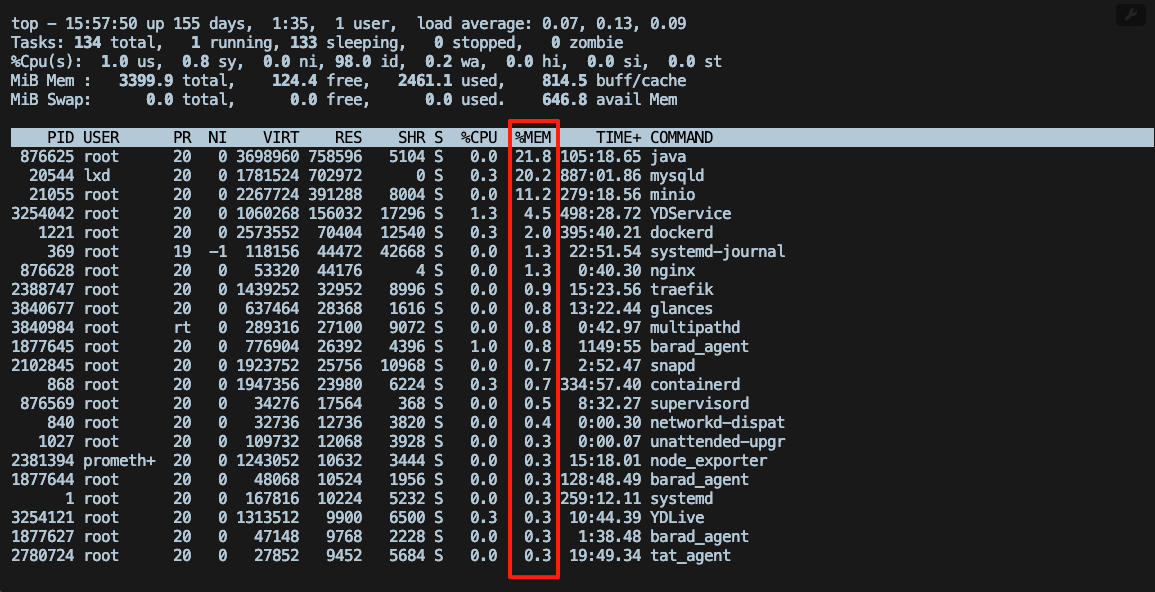Screen dimensions: 1155x592
Task: Click the VIRT column header
Action: click(x=282, y=137)
